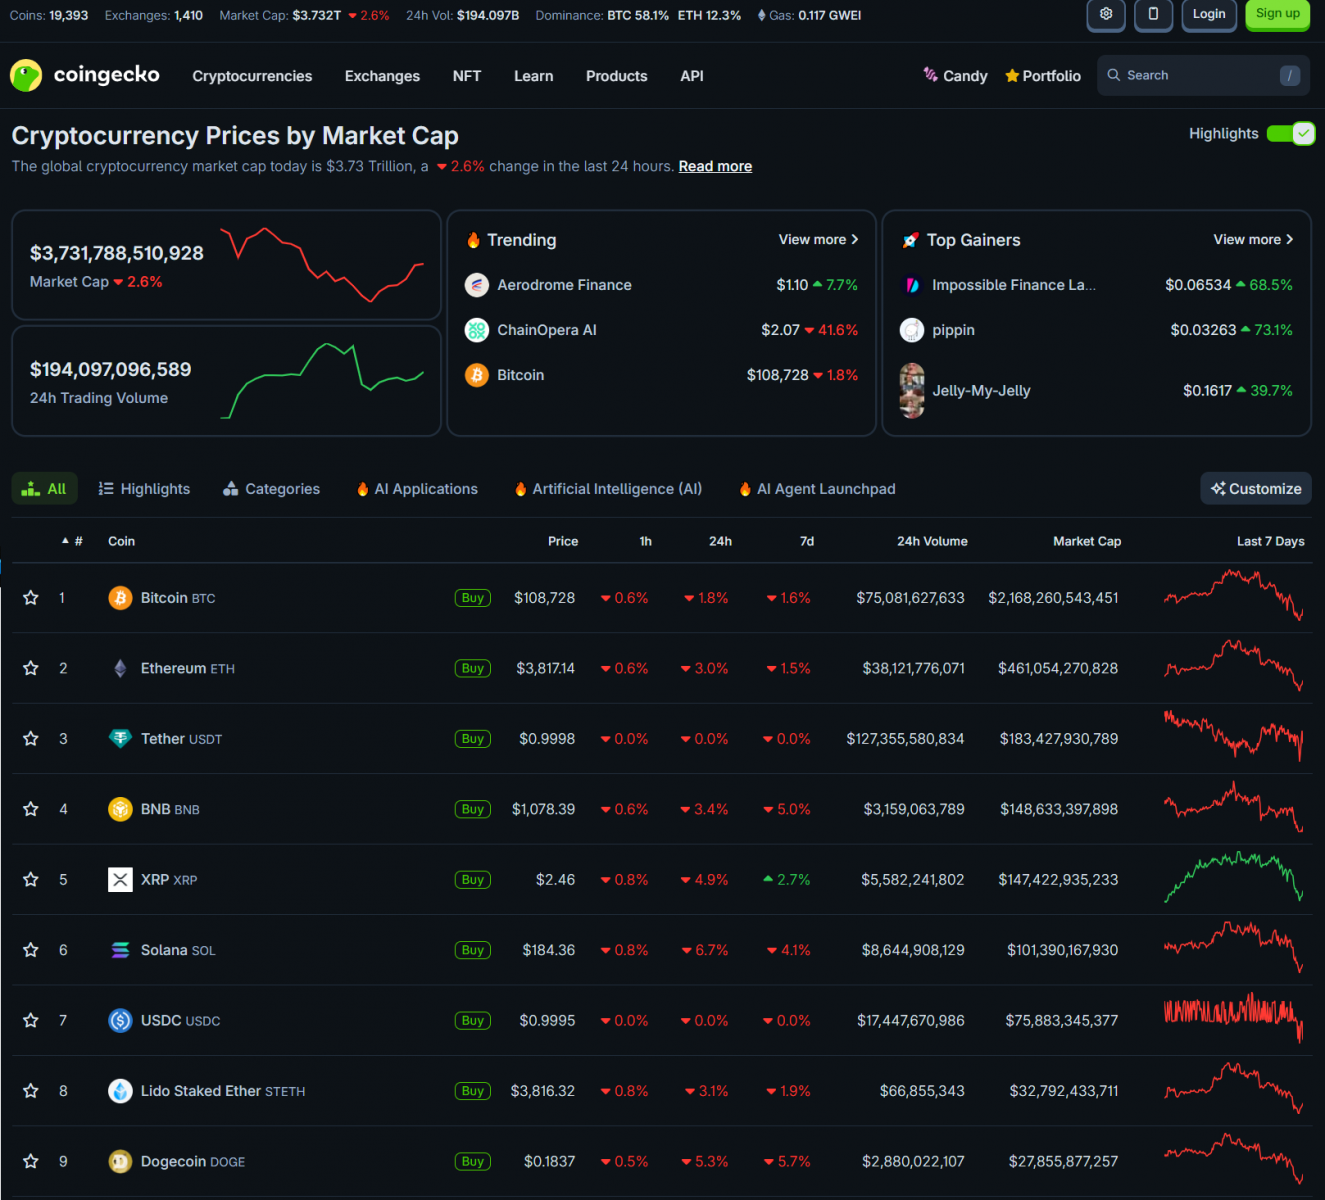Click the CoinGecko logo icon
Screen dimensions: 1325x1200
26,76
